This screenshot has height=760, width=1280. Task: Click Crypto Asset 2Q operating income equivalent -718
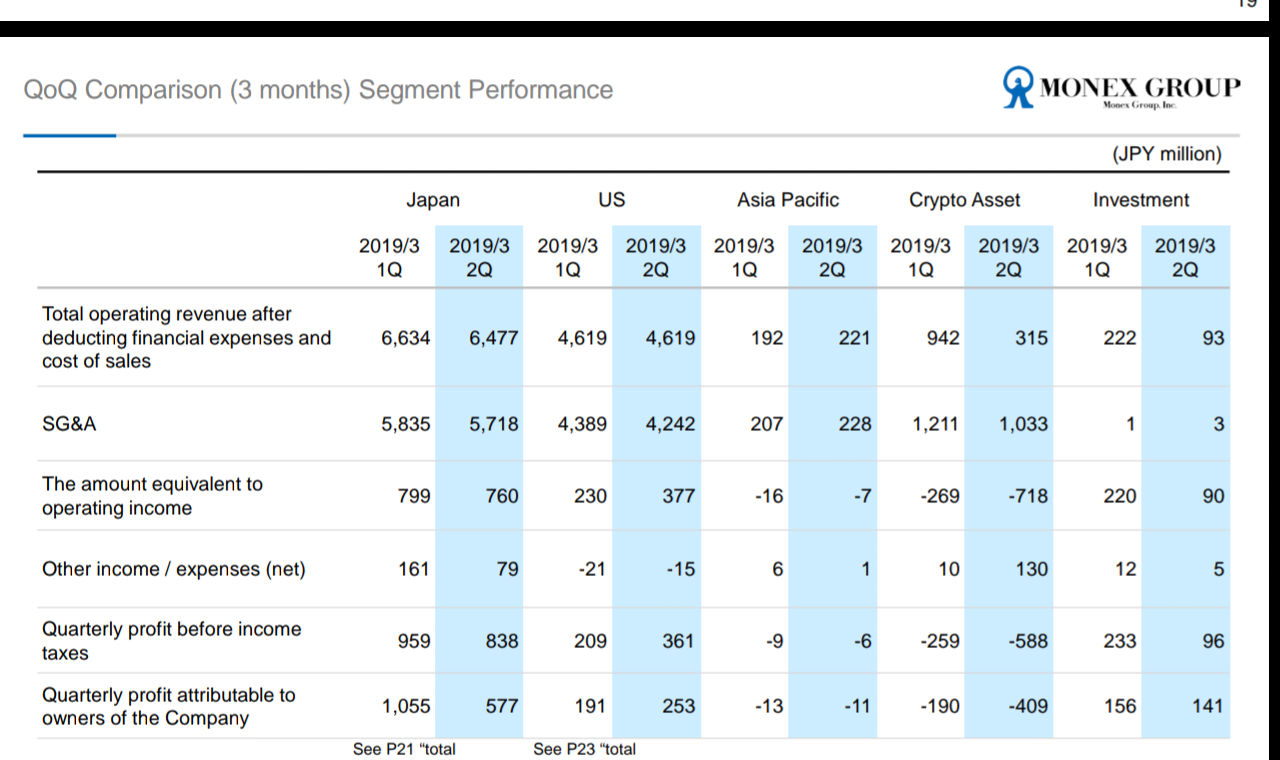click(1027, 496)
